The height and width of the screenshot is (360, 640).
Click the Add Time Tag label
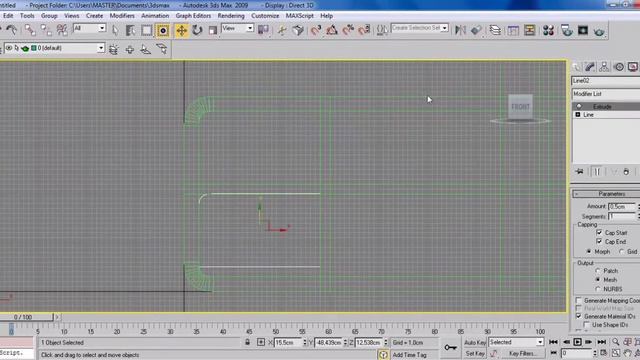[x=409, y=355]
